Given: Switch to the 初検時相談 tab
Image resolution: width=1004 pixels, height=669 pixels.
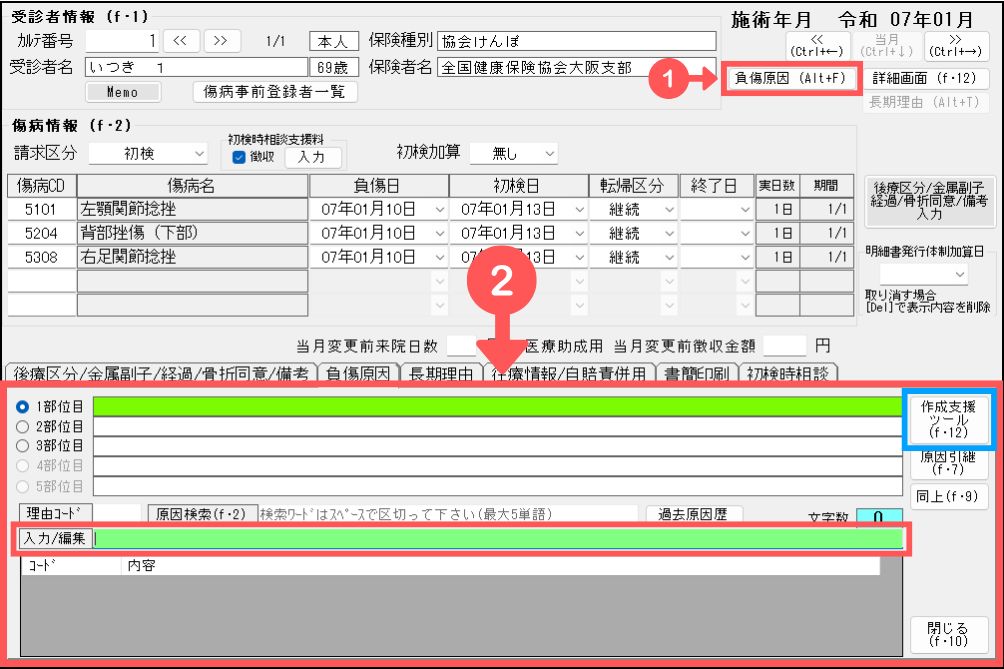Looking at the screenshot, I should tap(787, 374).
